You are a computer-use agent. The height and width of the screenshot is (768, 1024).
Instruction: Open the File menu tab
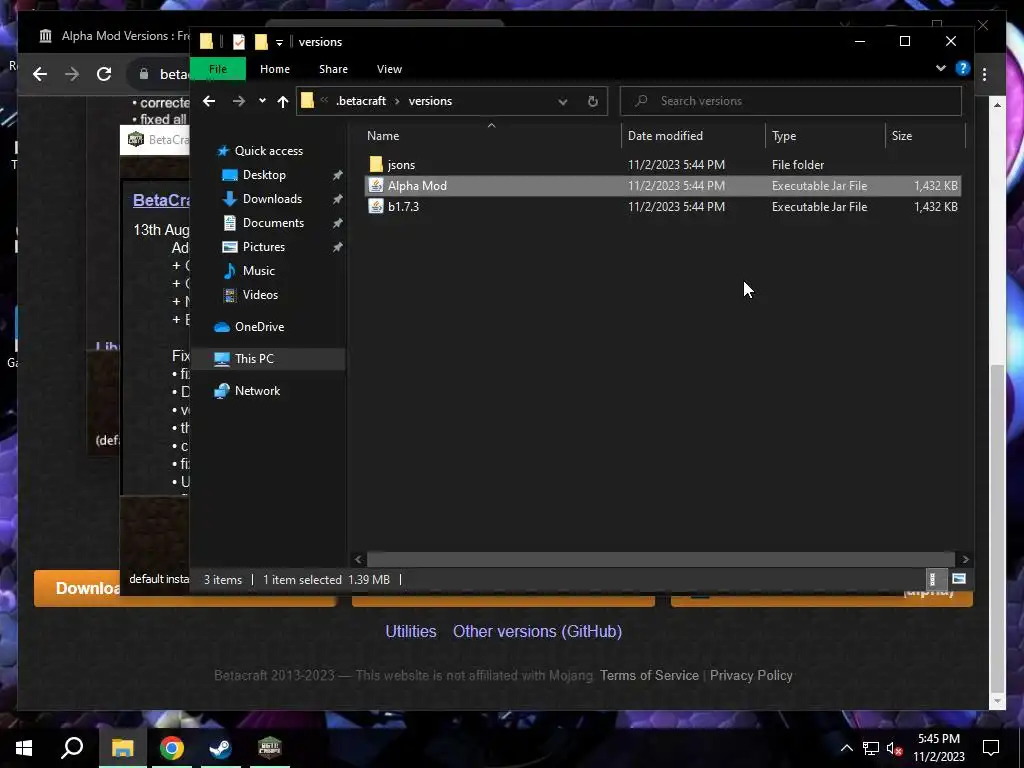218,69
